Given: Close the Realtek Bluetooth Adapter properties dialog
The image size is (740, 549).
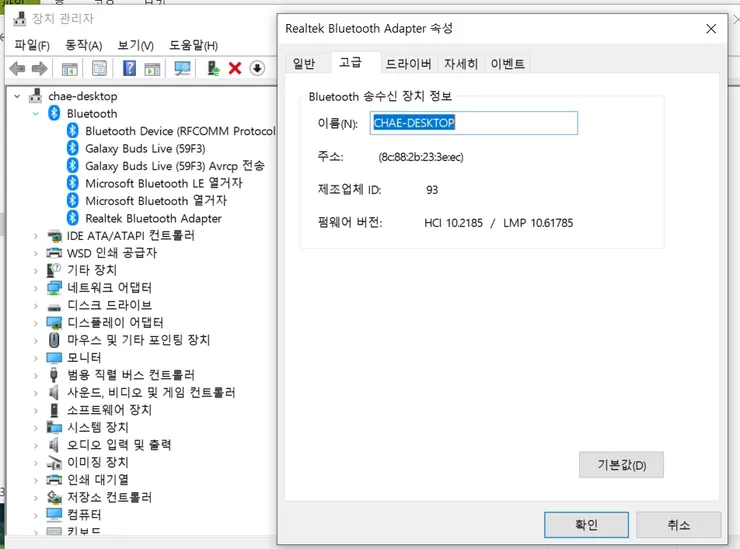Looking at the screenshot, I should 711,29.
